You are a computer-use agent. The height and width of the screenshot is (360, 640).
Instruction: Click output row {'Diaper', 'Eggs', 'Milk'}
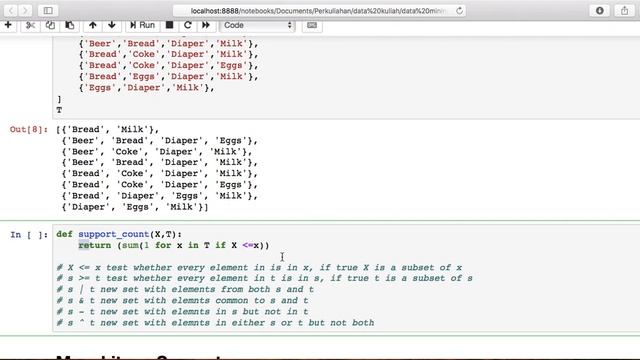point(135,207)
